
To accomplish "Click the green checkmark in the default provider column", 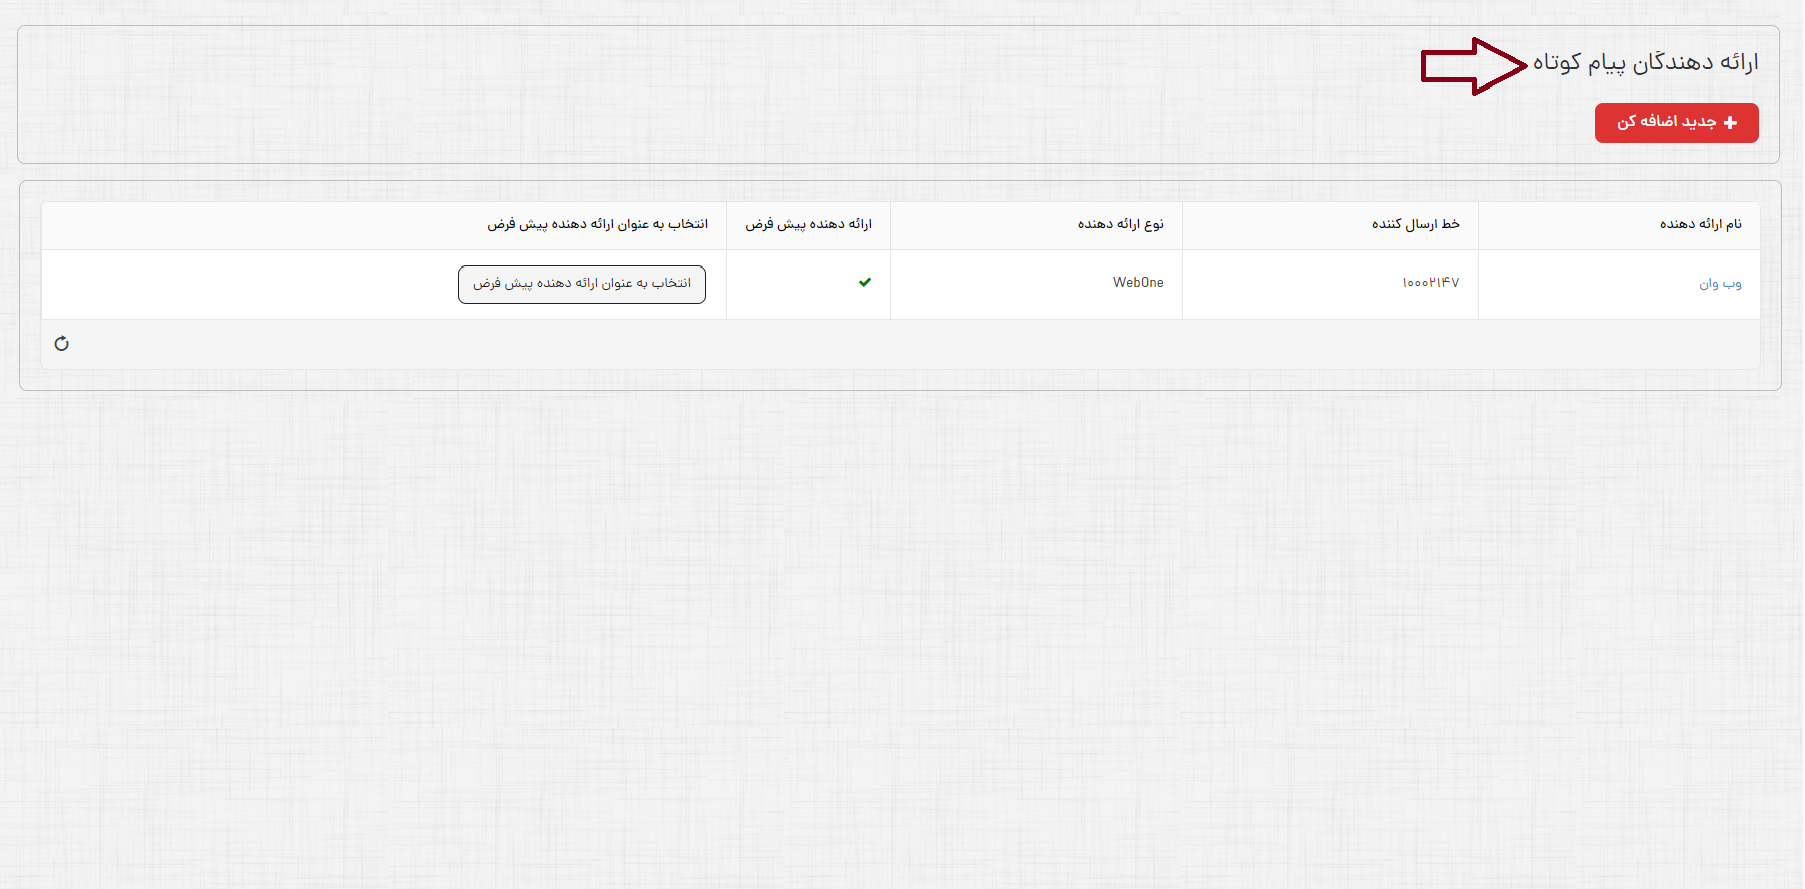I will 865,283.
